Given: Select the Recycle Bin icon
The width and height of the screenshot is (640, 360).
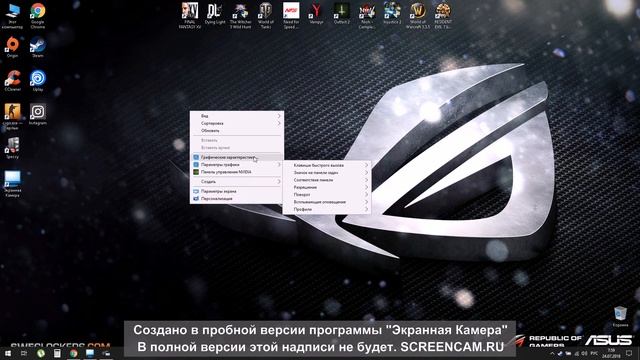Looking at the screenshot, I should pyautogui.click(x=620, y=317).
